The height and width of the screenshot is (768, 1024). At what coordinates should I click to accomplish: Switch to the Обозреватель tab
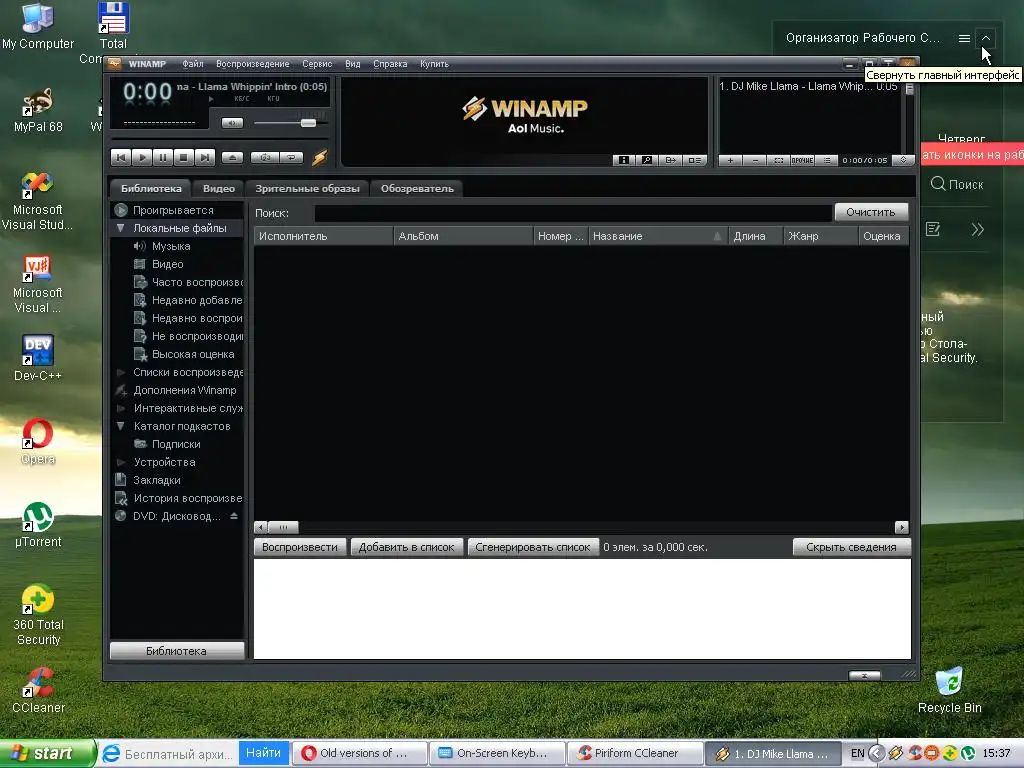coord(417,188)
